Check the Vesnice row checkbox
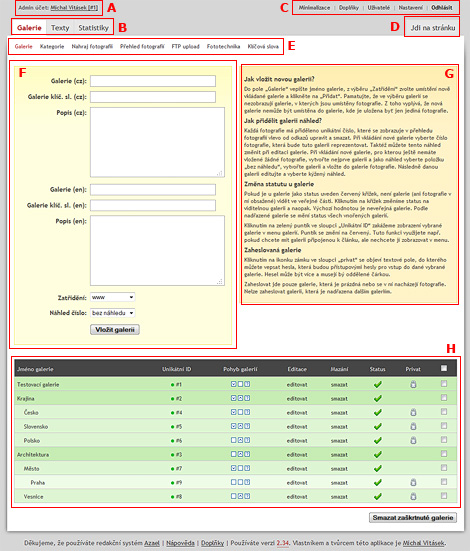Image resolution: width=470 pixels, height=551 pixels. (444, 496)
